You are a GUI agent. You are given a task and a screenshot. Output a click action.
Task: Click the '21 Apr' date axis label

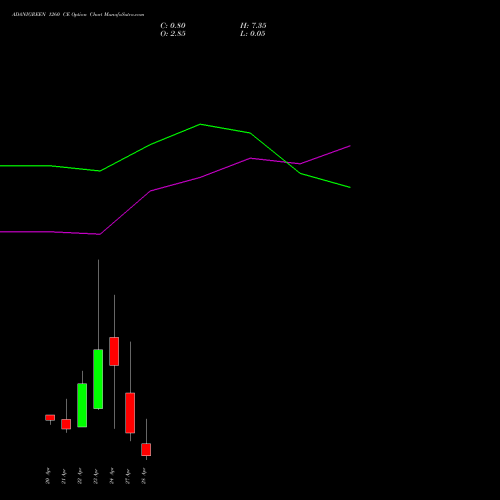tap(64, 476)
